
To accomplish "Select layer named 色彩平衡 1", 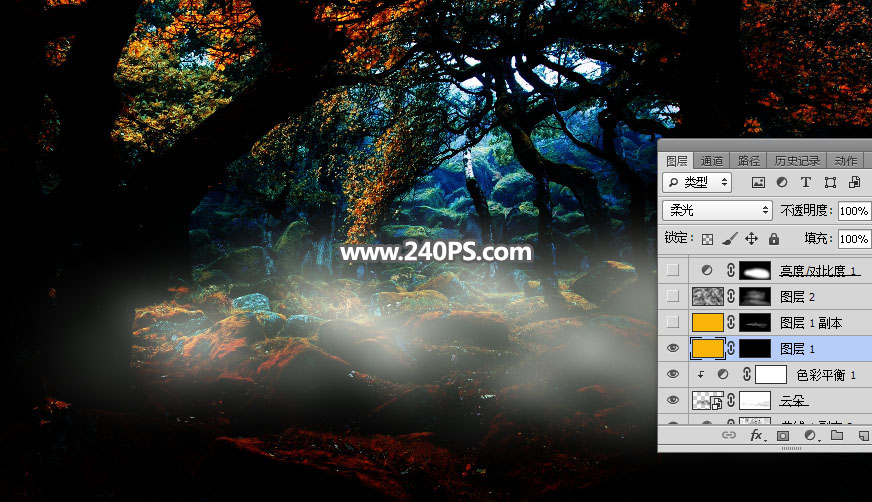I will [x=826, y=375].
